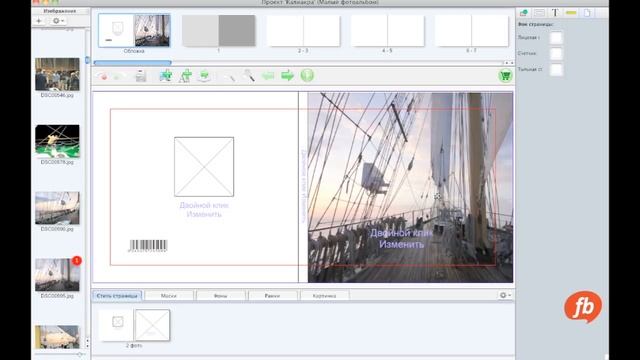Click the spine text on the cover
Image resolution: width=640 pixels, height=360 pixels.
pos(303,186)
